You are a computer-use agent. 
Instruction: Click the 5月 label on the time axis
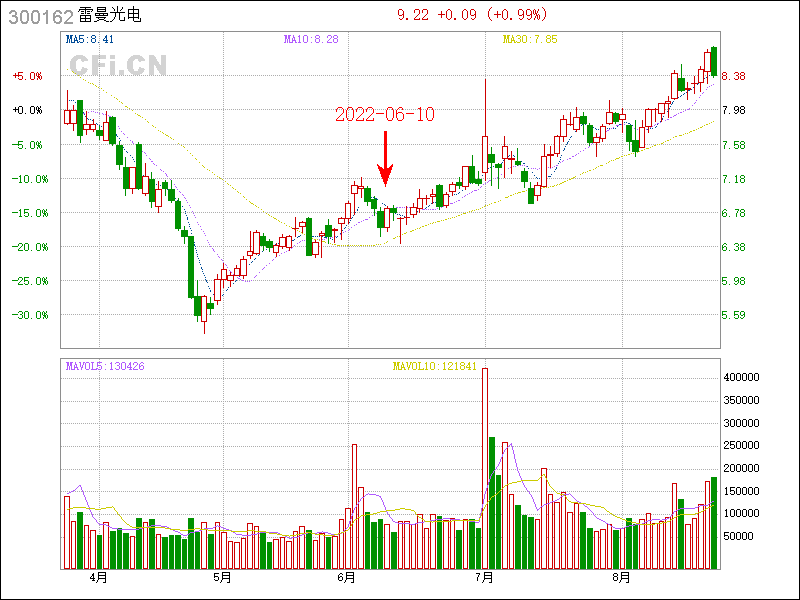pyautogui.click(x=222, y=577)
